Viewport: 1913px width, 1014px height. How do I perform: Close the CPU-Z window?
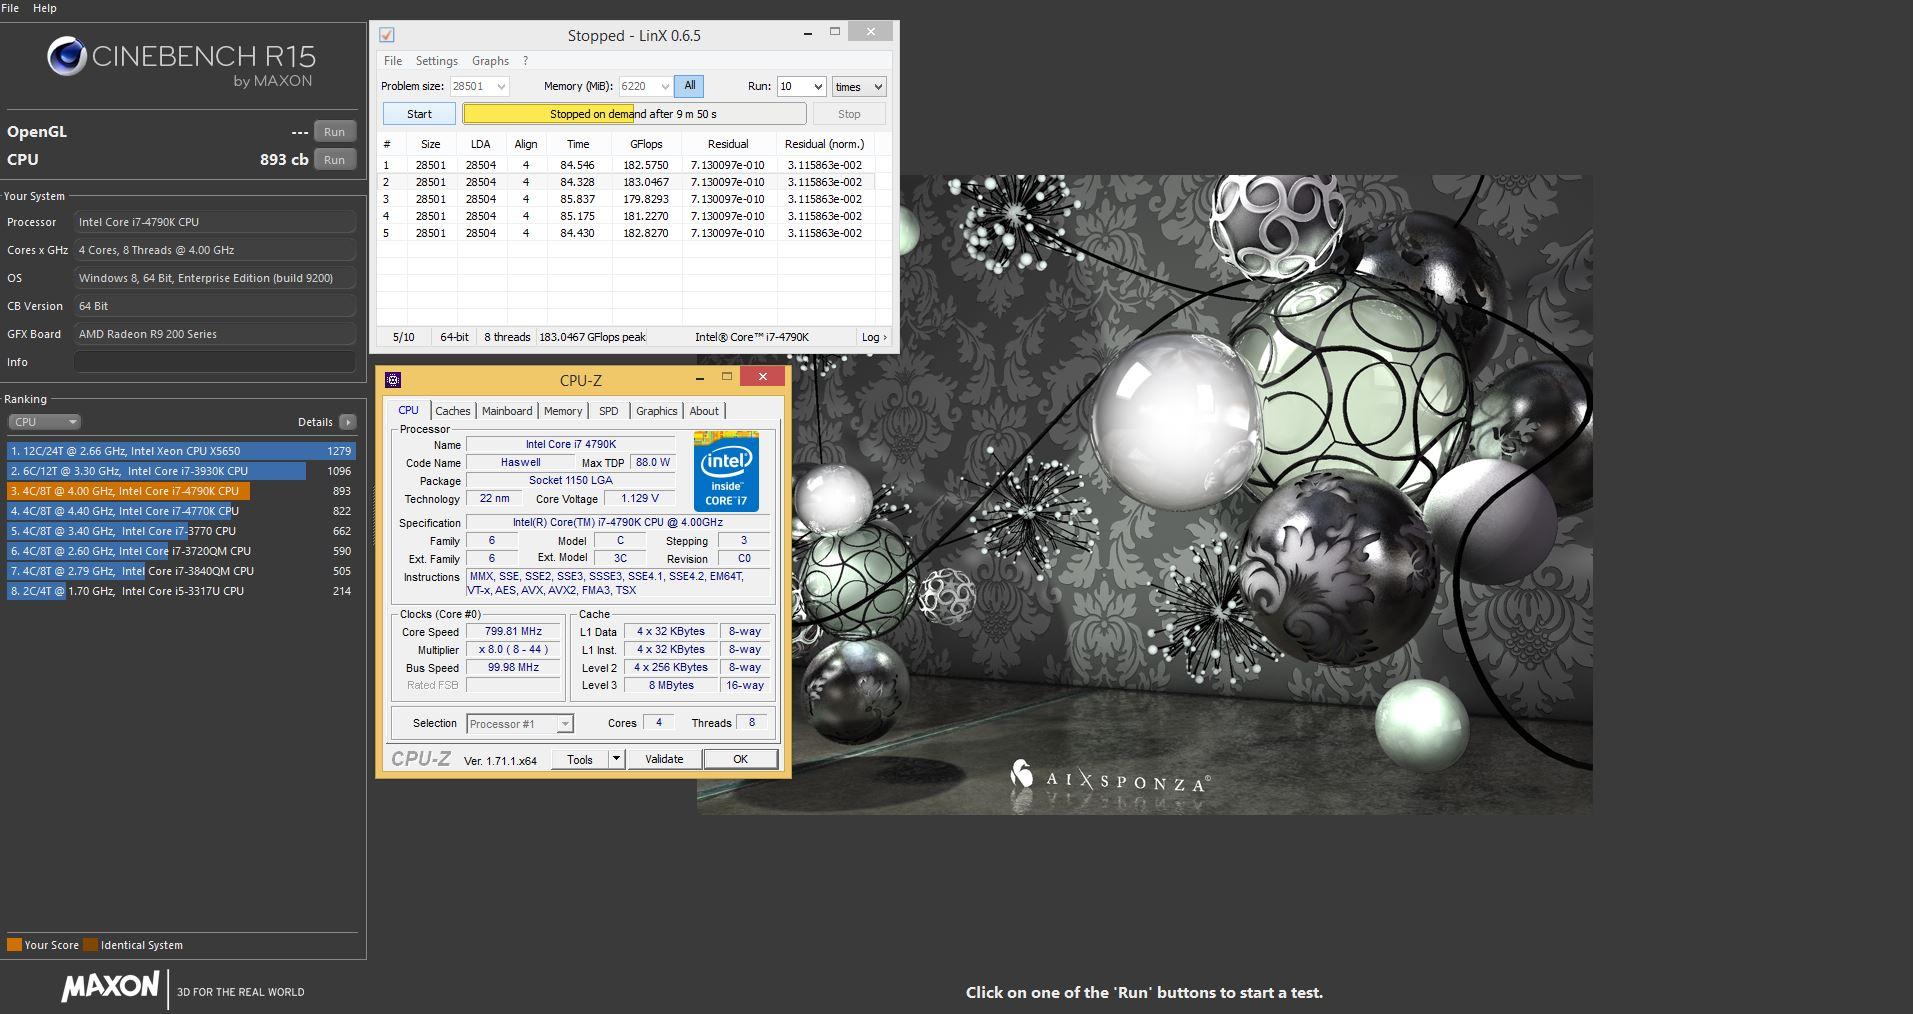763,377
